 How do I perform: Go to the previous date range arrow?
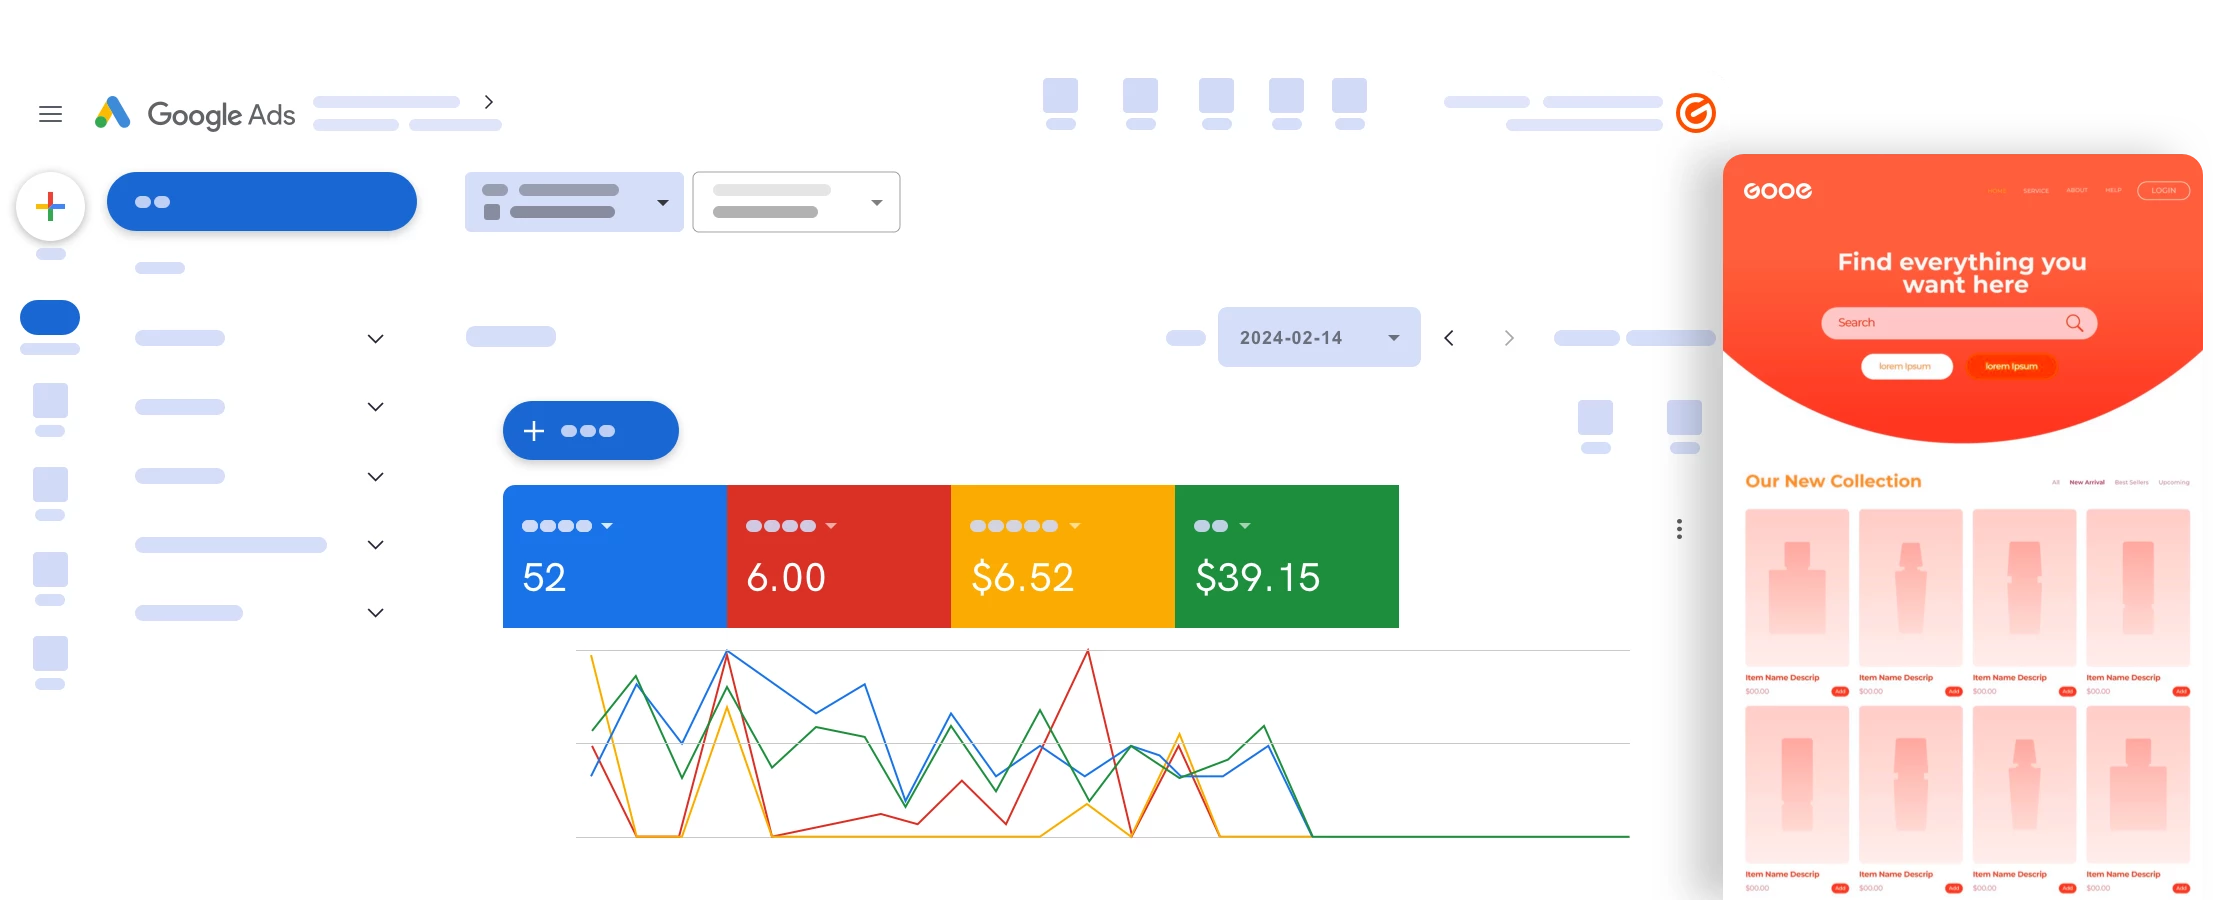coord(1449,338)
